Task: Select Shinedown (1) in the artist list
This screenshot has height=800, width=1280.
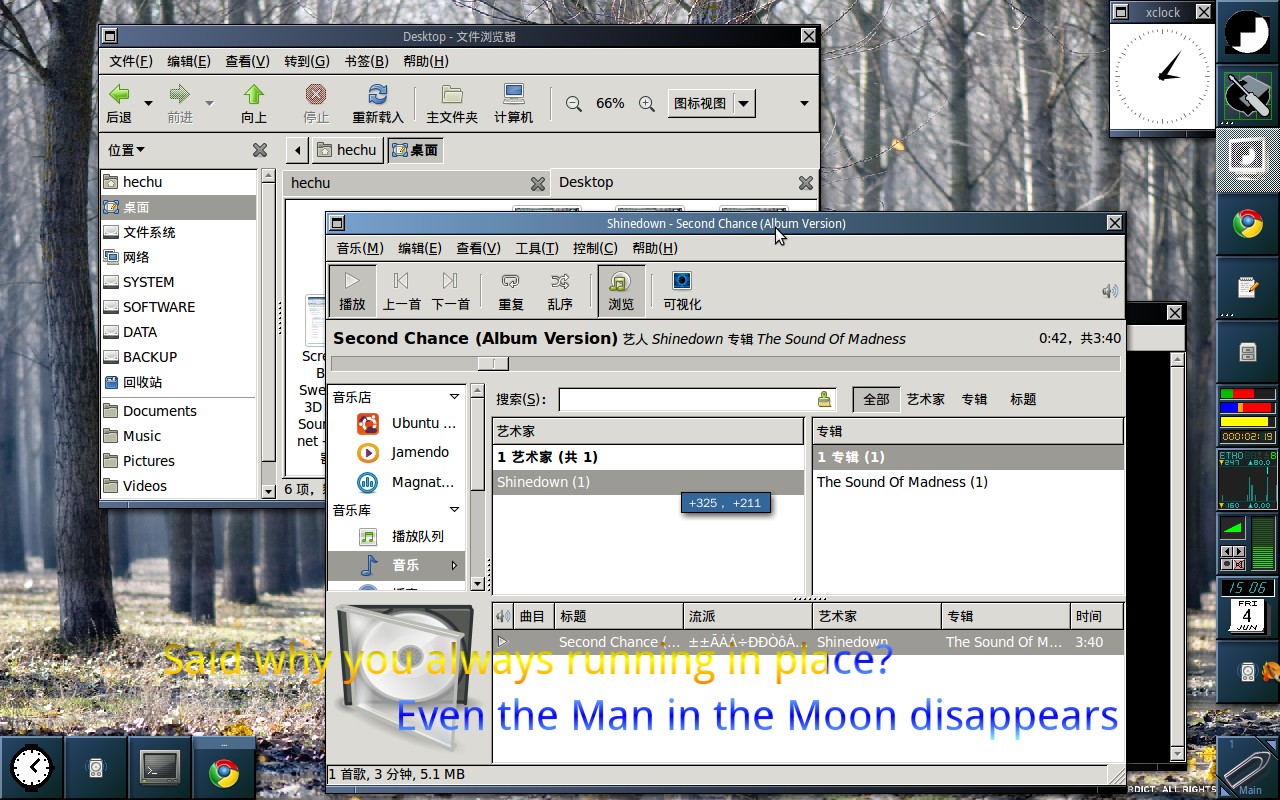Action: 648,482
